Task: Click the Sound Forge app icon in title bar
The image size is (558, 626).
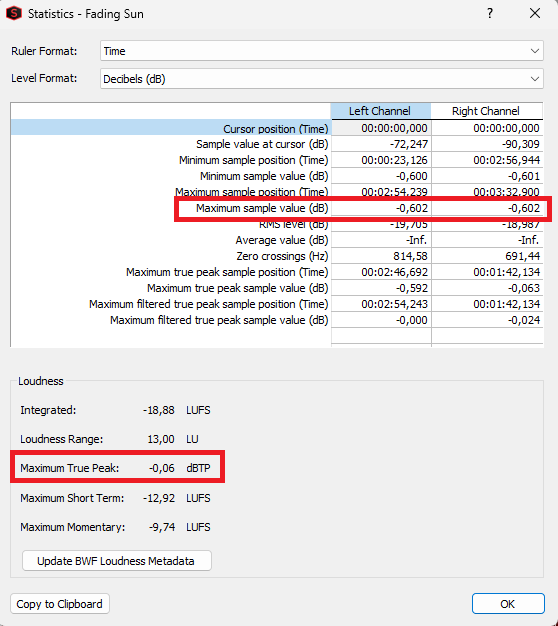Action: click(x=14, y=13)
